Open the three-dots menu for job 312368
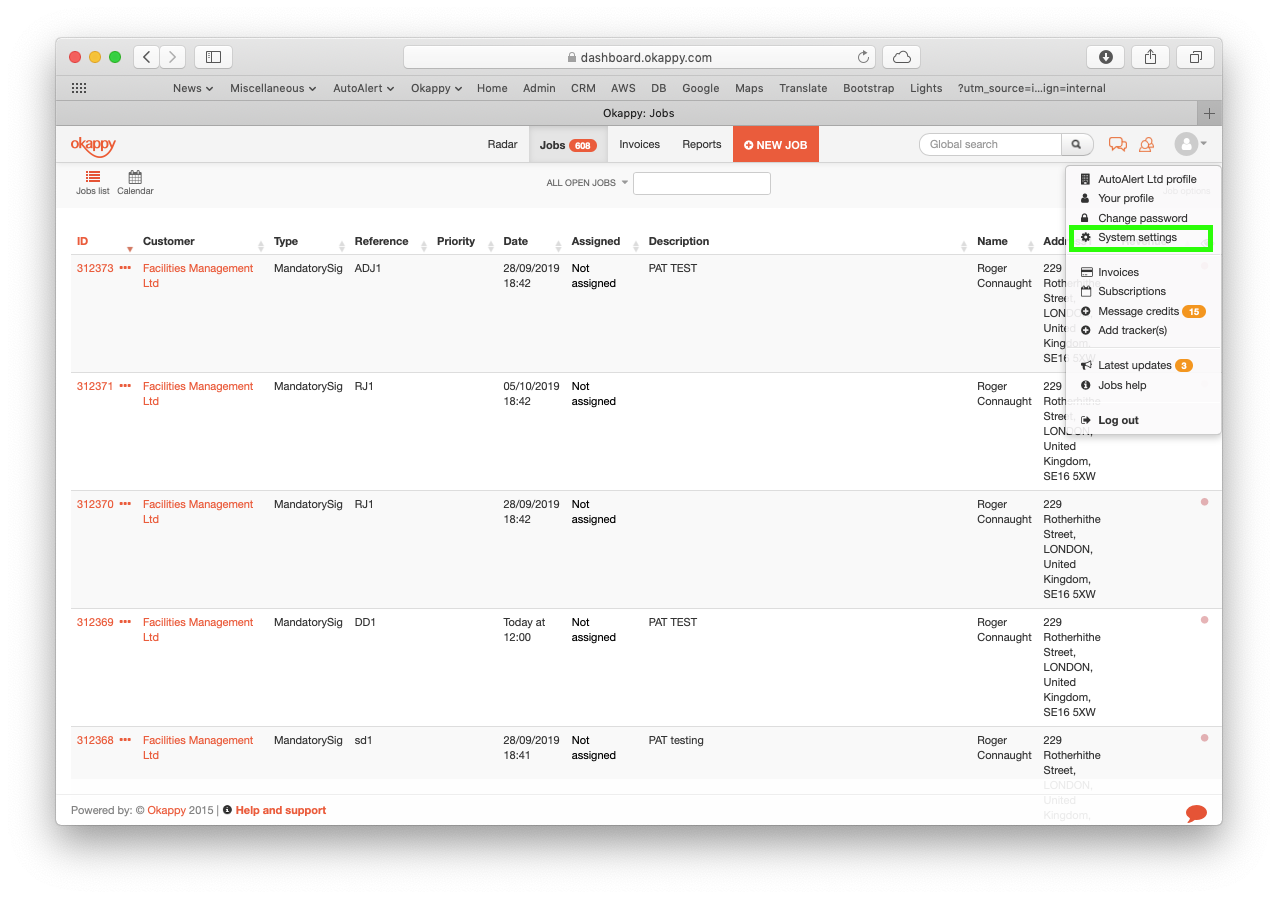 (125, 740)
